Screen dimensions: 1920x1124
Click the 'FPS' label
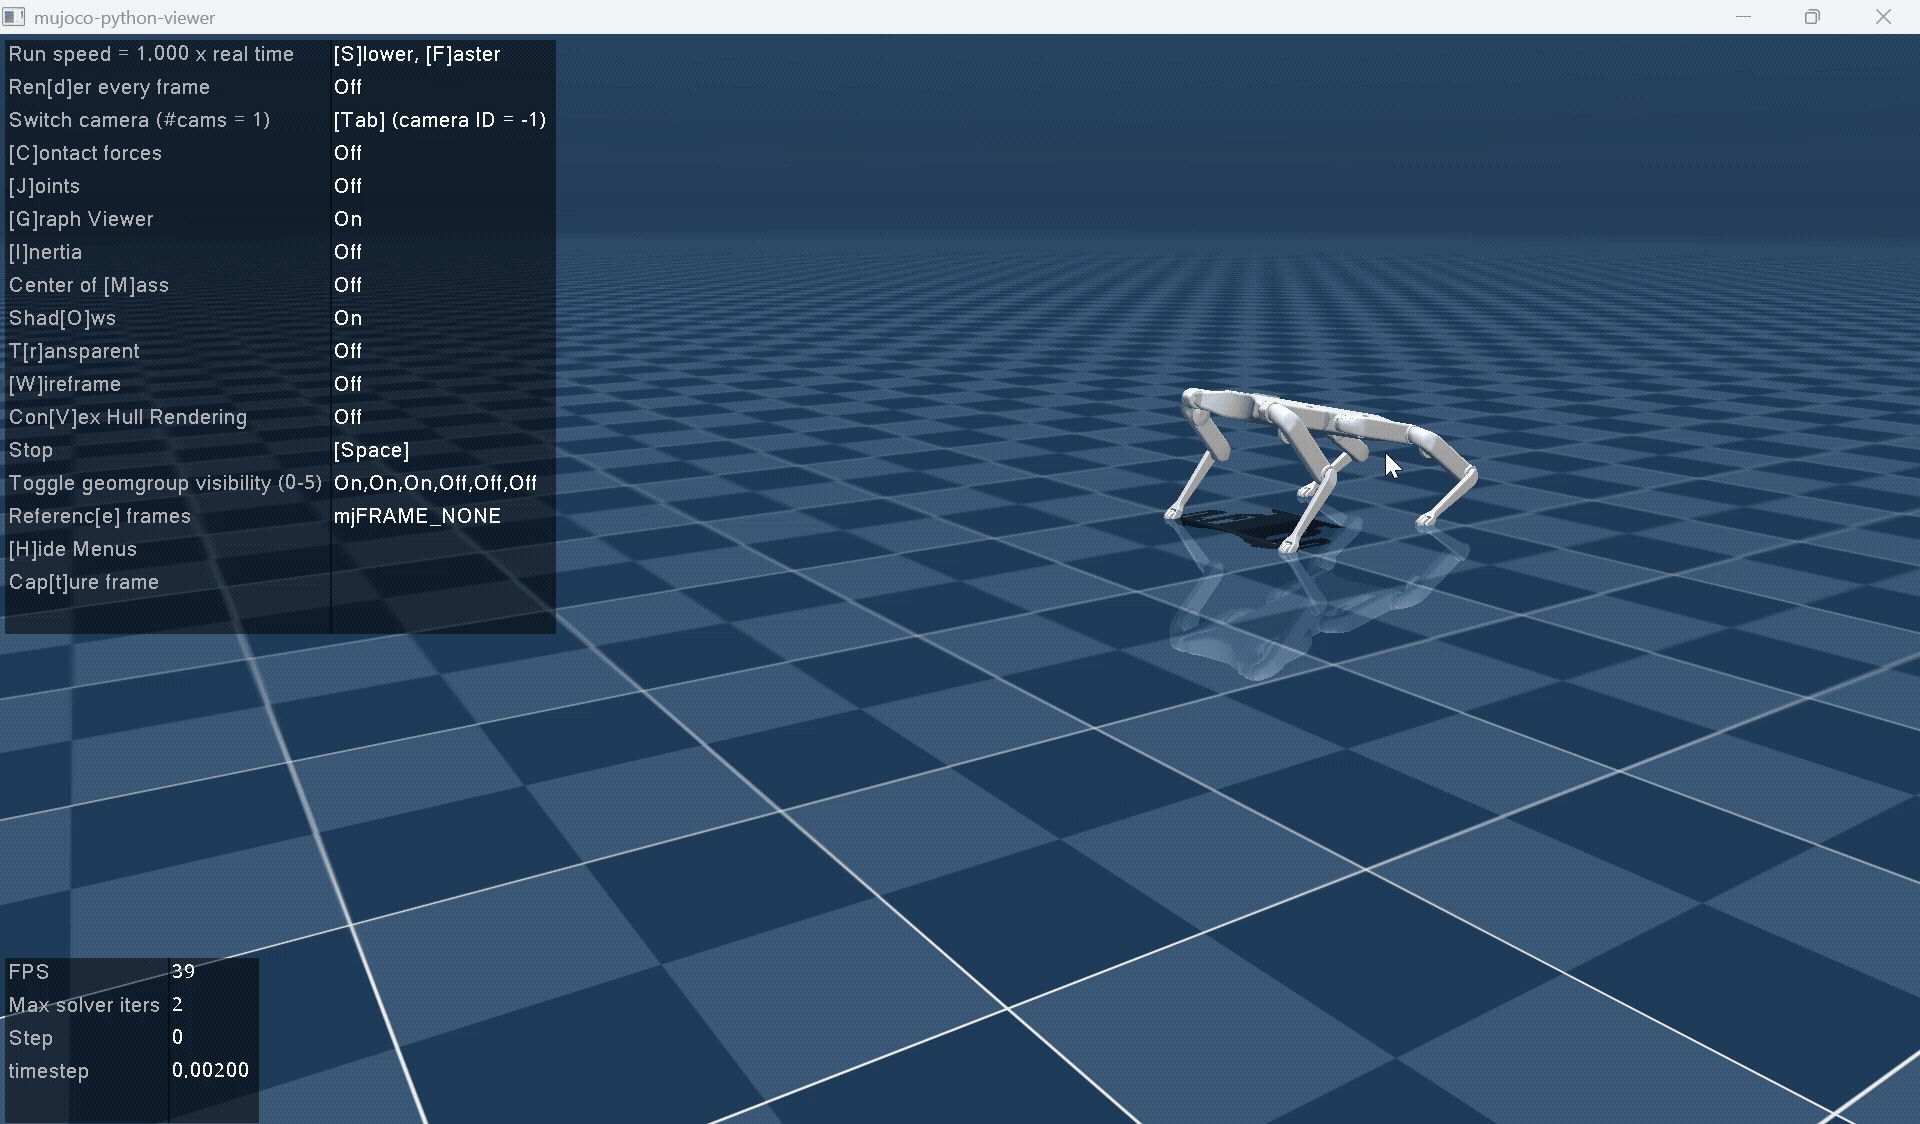point(28,971)
